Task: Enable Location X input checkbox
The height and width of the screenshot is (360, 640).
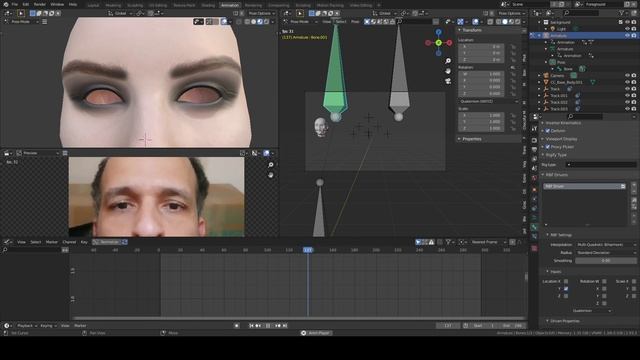Action: coord(566,281)
